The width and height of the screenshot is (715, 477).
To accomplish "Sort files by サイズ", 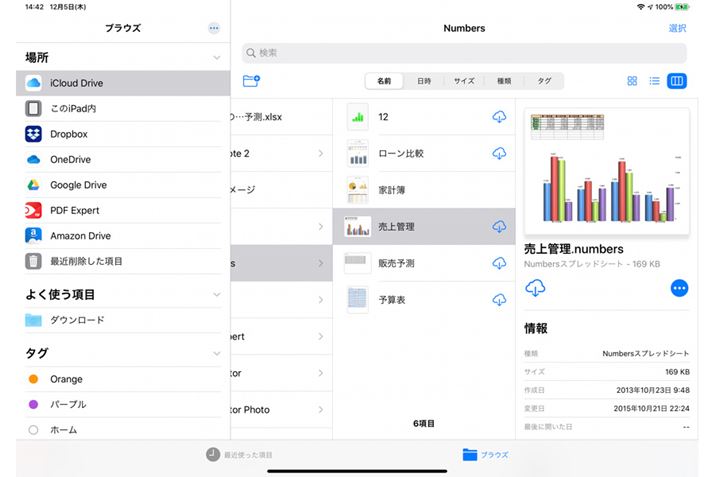I will click(464, 81).
